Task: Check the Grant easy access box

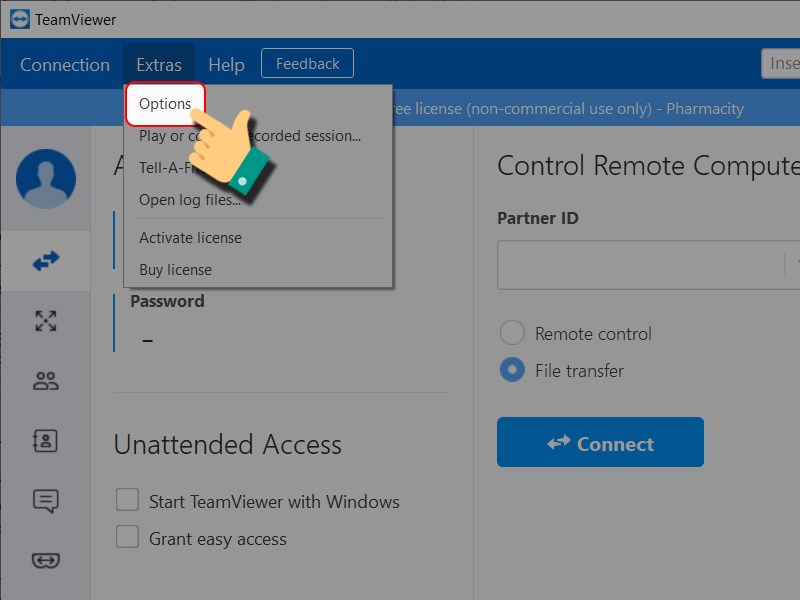Action: click(x=127, y=538)
